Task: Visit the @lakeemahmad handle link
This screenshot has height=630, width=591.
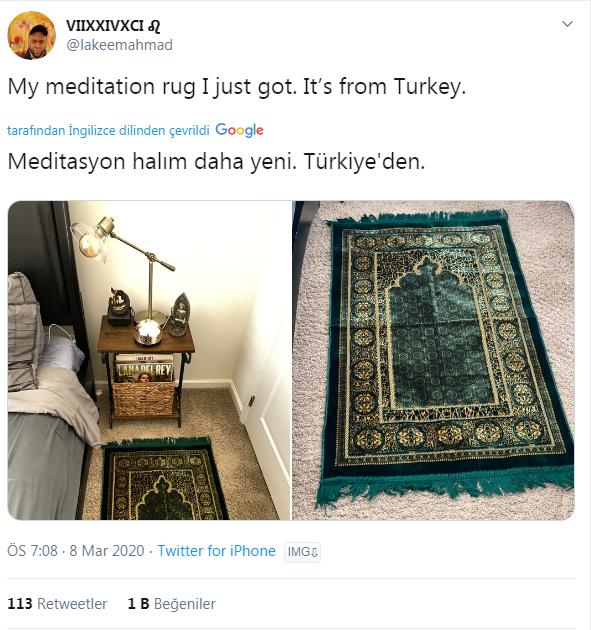Action: point(119,45)
